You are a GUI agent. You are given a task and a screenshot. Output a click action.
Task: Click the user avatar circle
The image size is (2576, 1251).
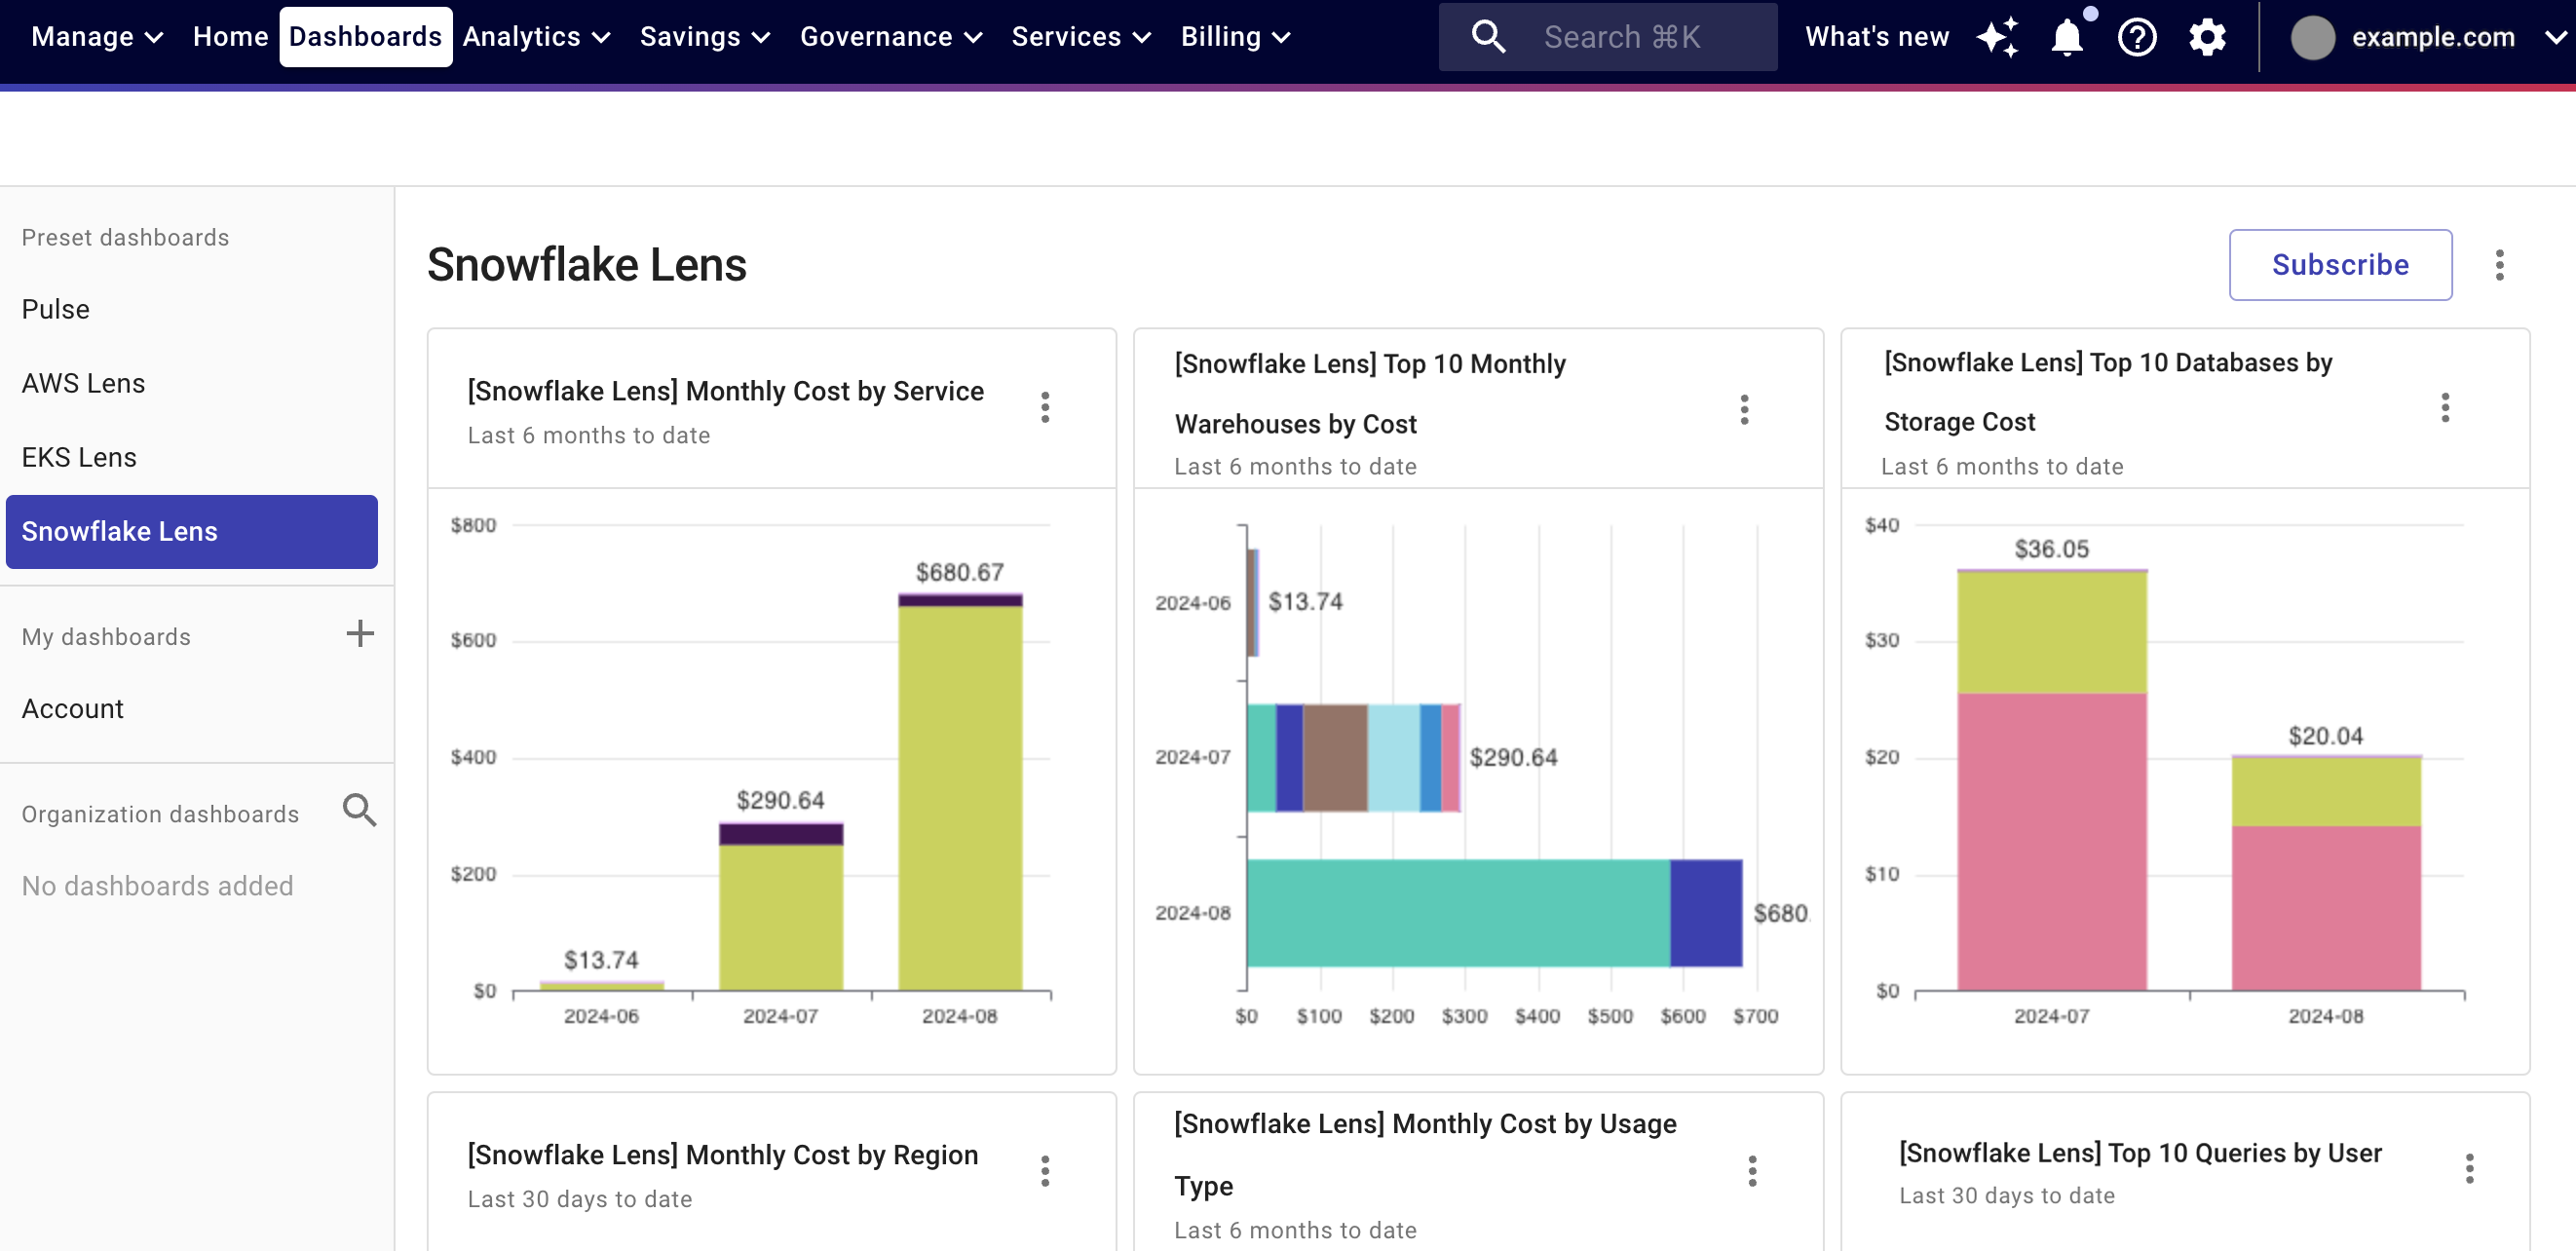tap(2311, 38)
